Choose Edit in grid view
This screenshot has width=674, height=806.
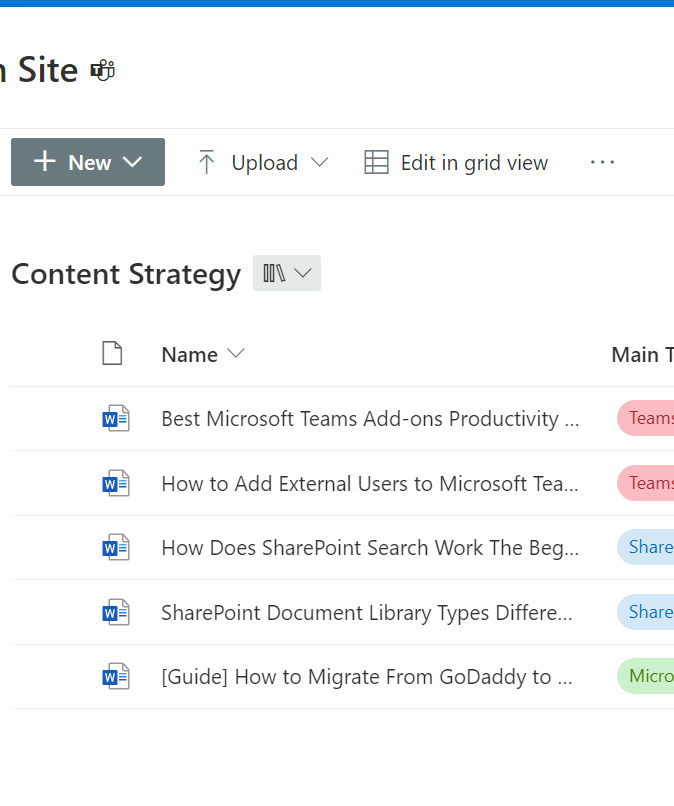(x=456, y=162)
